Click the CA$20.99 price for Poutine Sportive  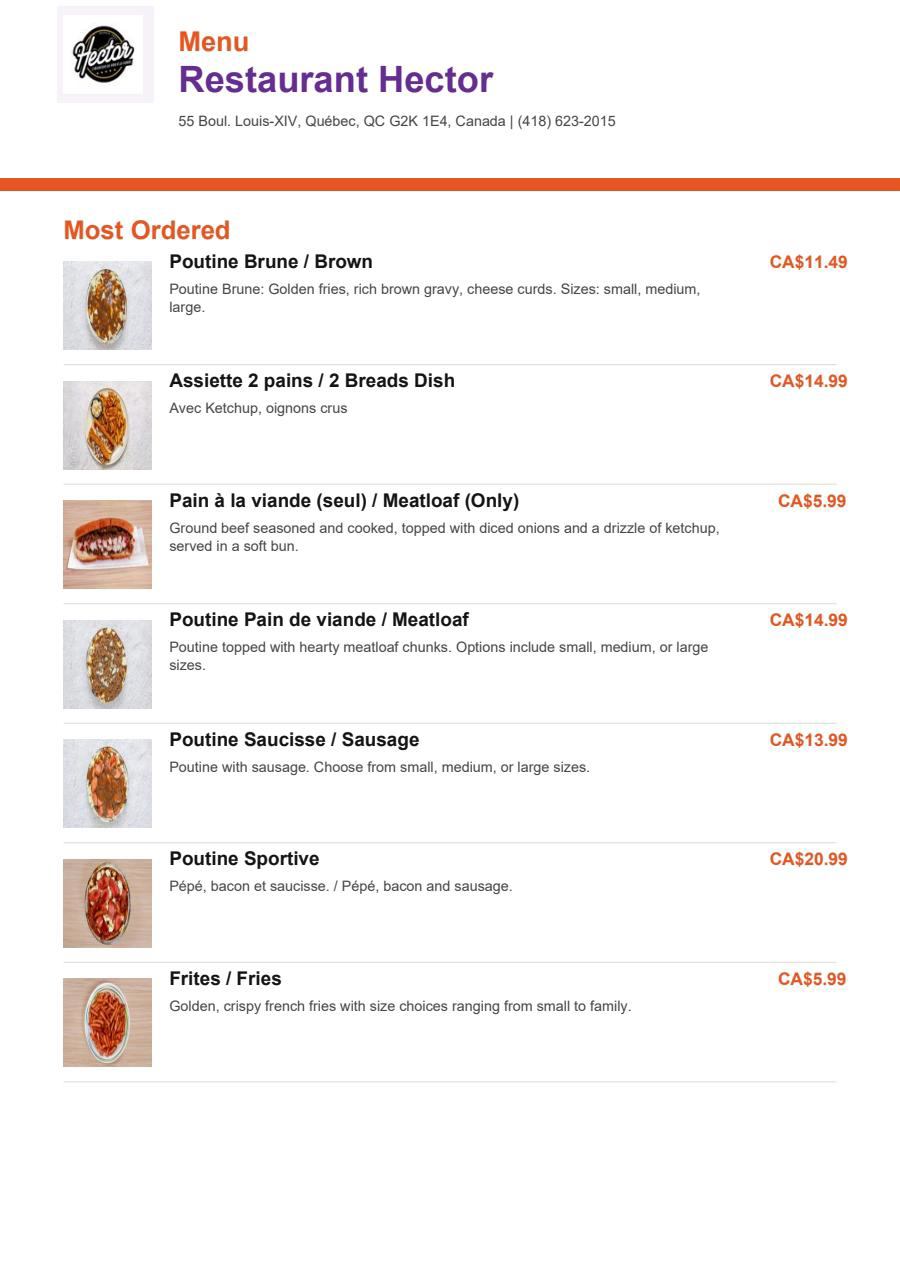(808, 859)
